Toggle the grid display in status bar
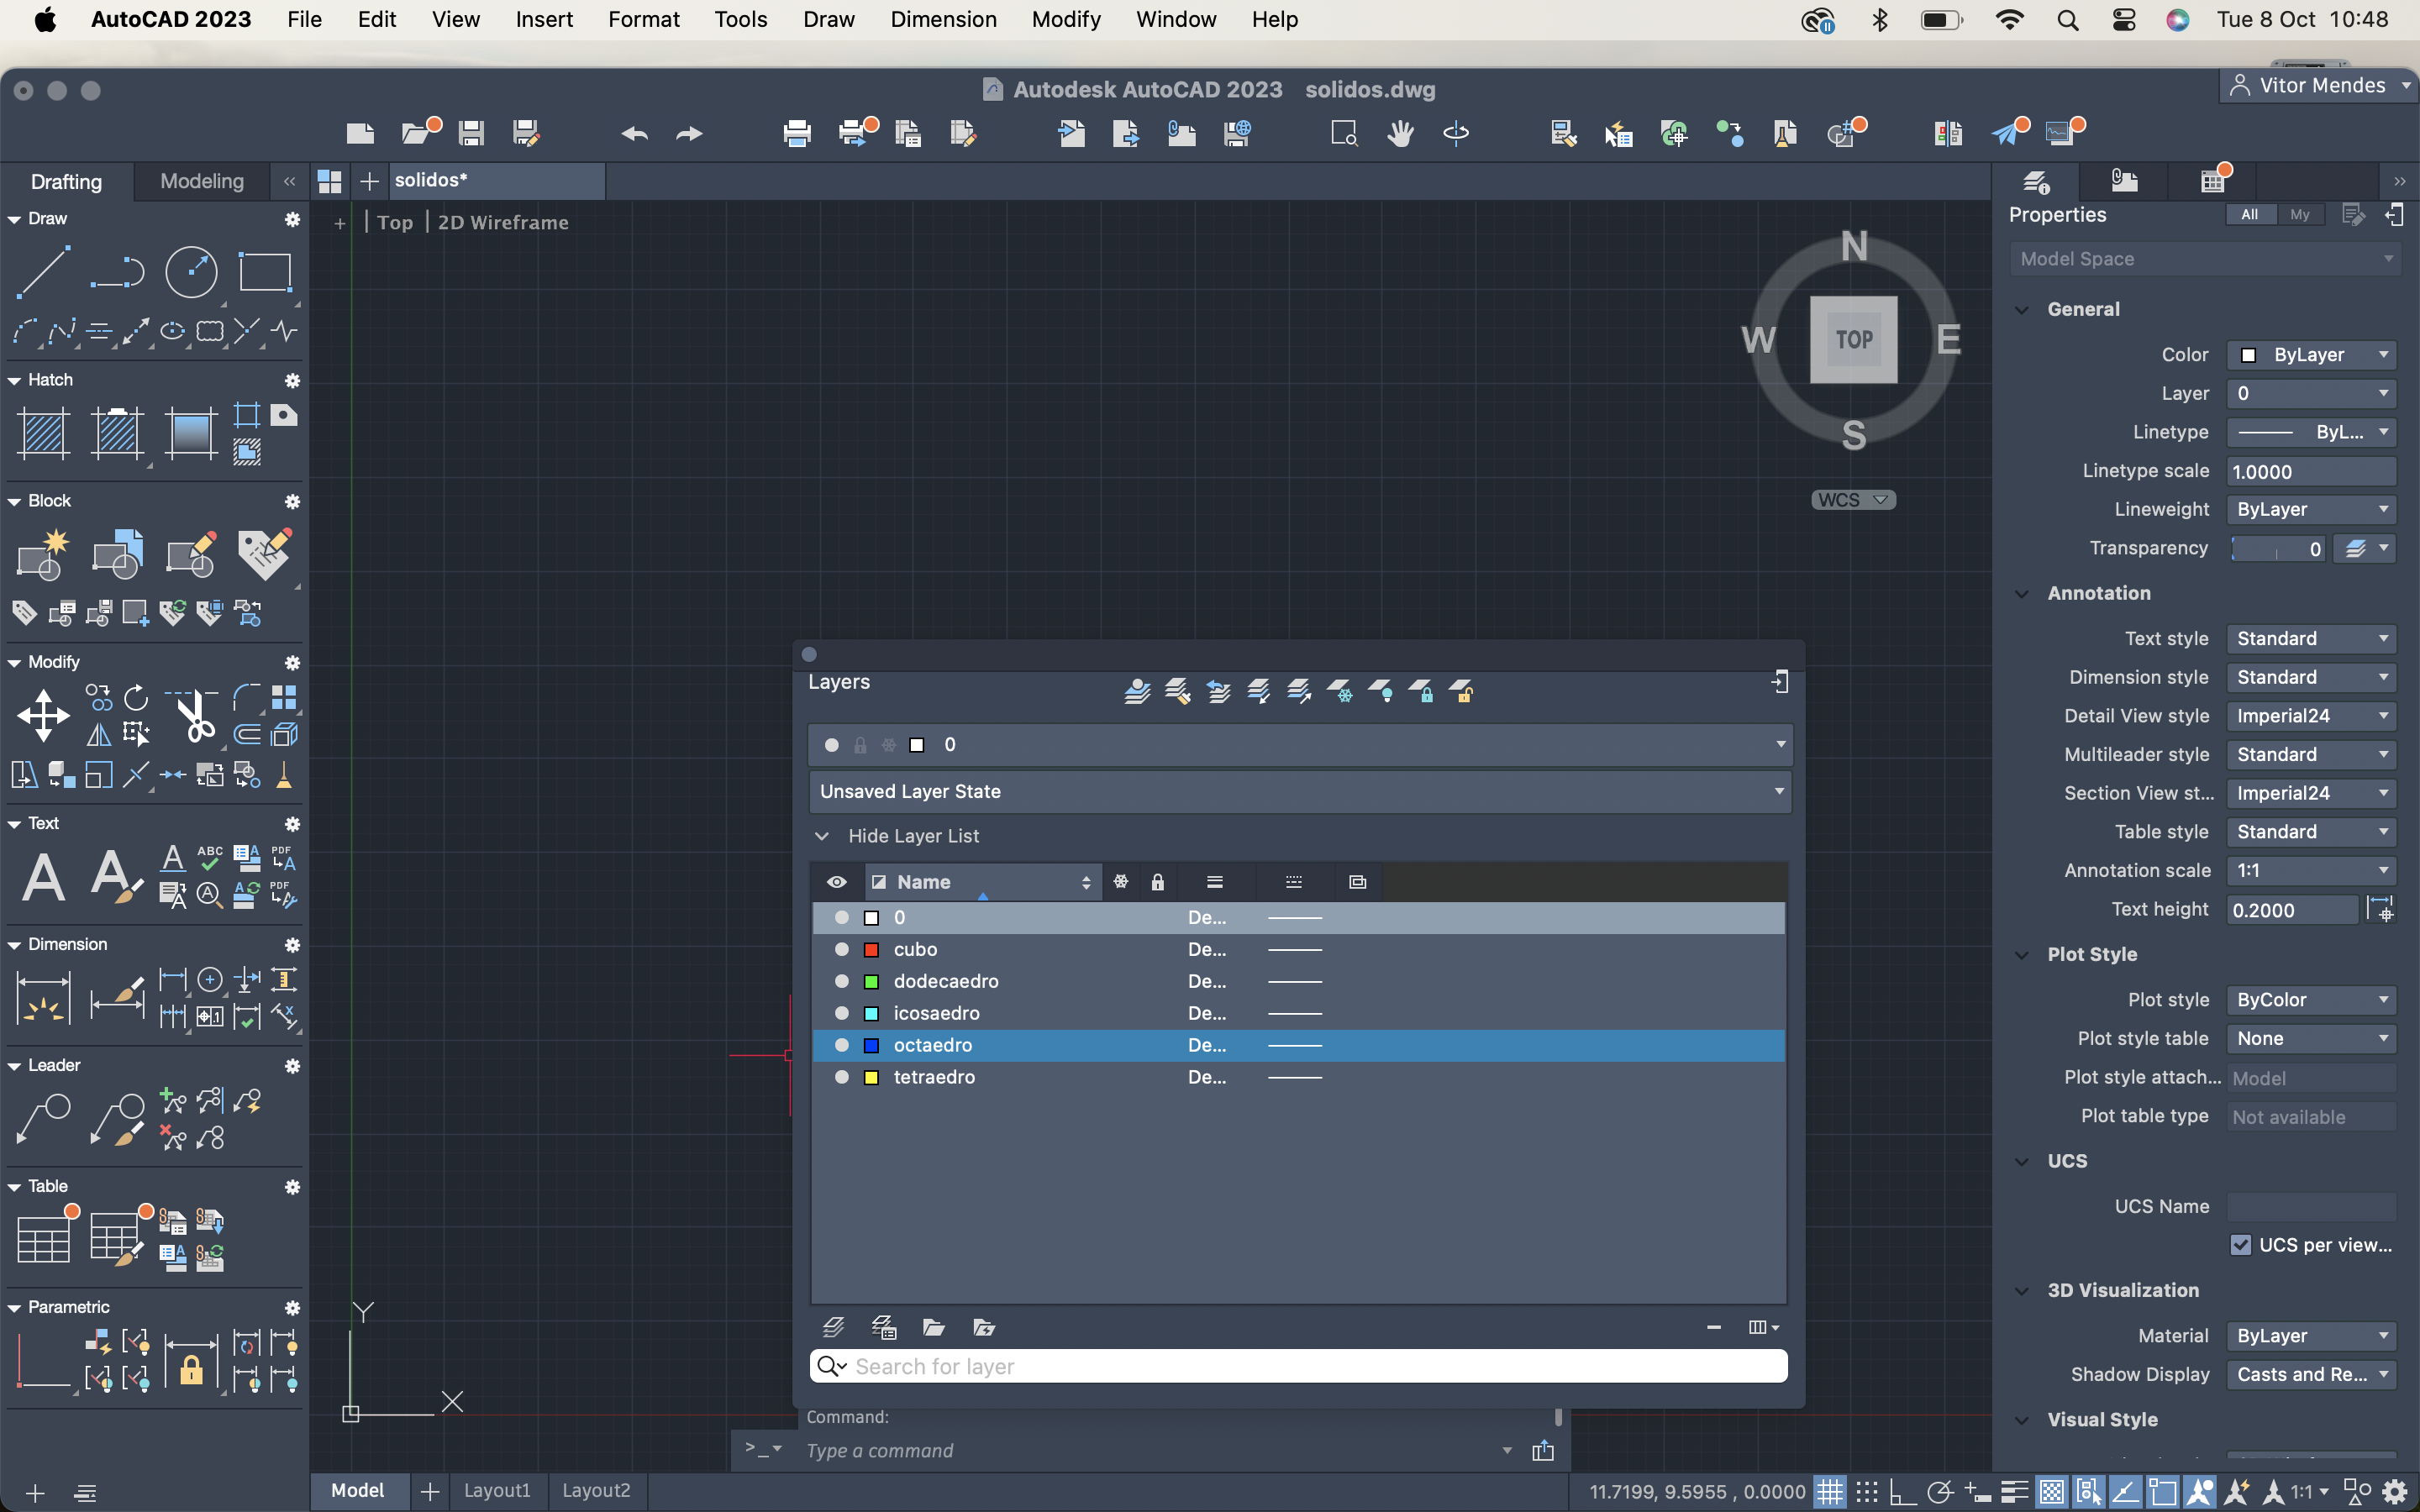Screen dimensions: 2420x1512 pos(1829,1492)
